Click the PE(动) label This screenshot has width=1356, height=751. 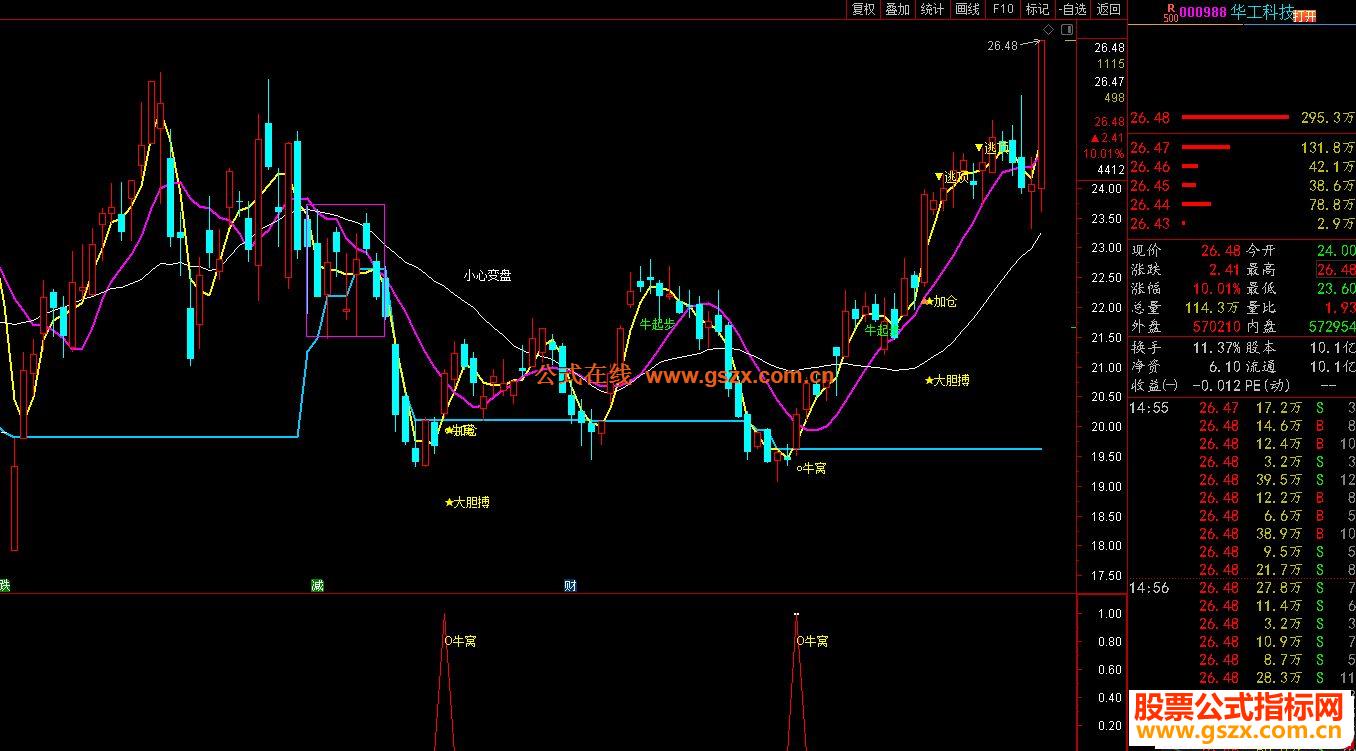click(x=1269, y=385)
